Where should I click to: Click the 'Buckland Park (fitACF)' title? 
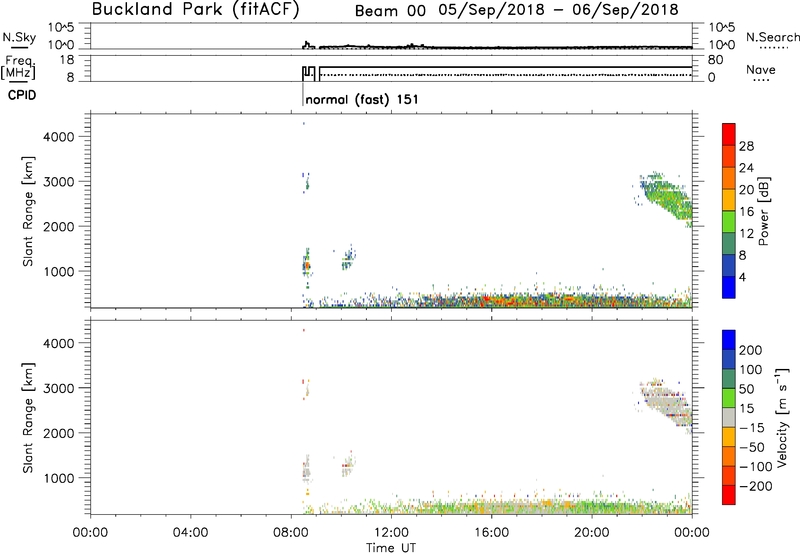click(x=195, y=9)
